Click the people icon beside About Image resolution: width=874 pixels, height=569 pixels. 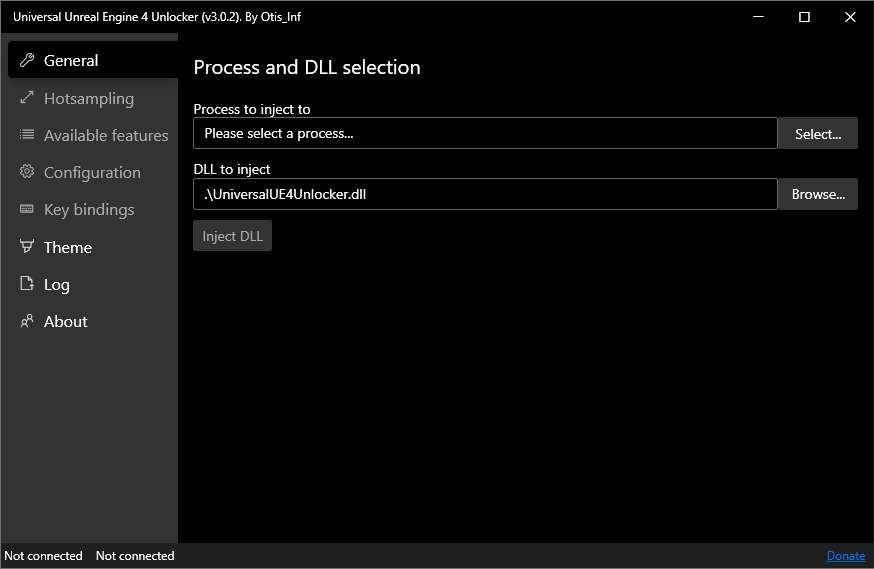click(x=27, y=321)
